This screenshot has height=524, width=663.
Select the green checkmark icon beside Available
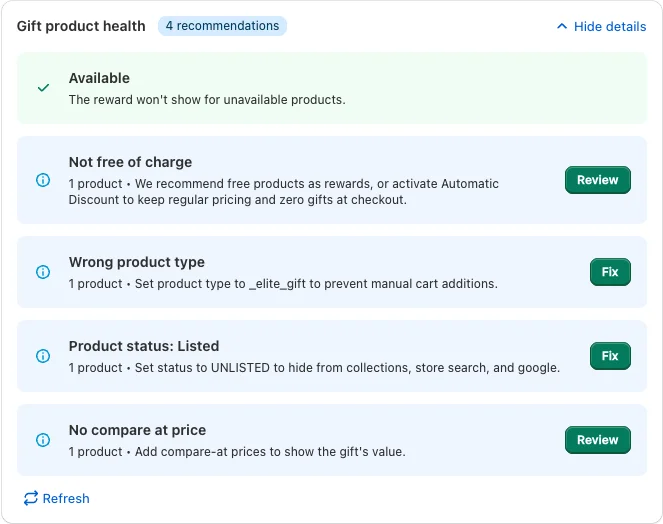coord(43,88)
